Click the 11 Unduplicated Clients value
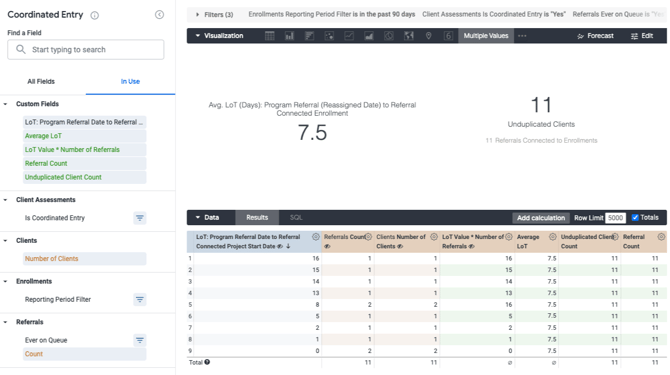The height and width of the screenshot is (375, 670). coord(541,105)
